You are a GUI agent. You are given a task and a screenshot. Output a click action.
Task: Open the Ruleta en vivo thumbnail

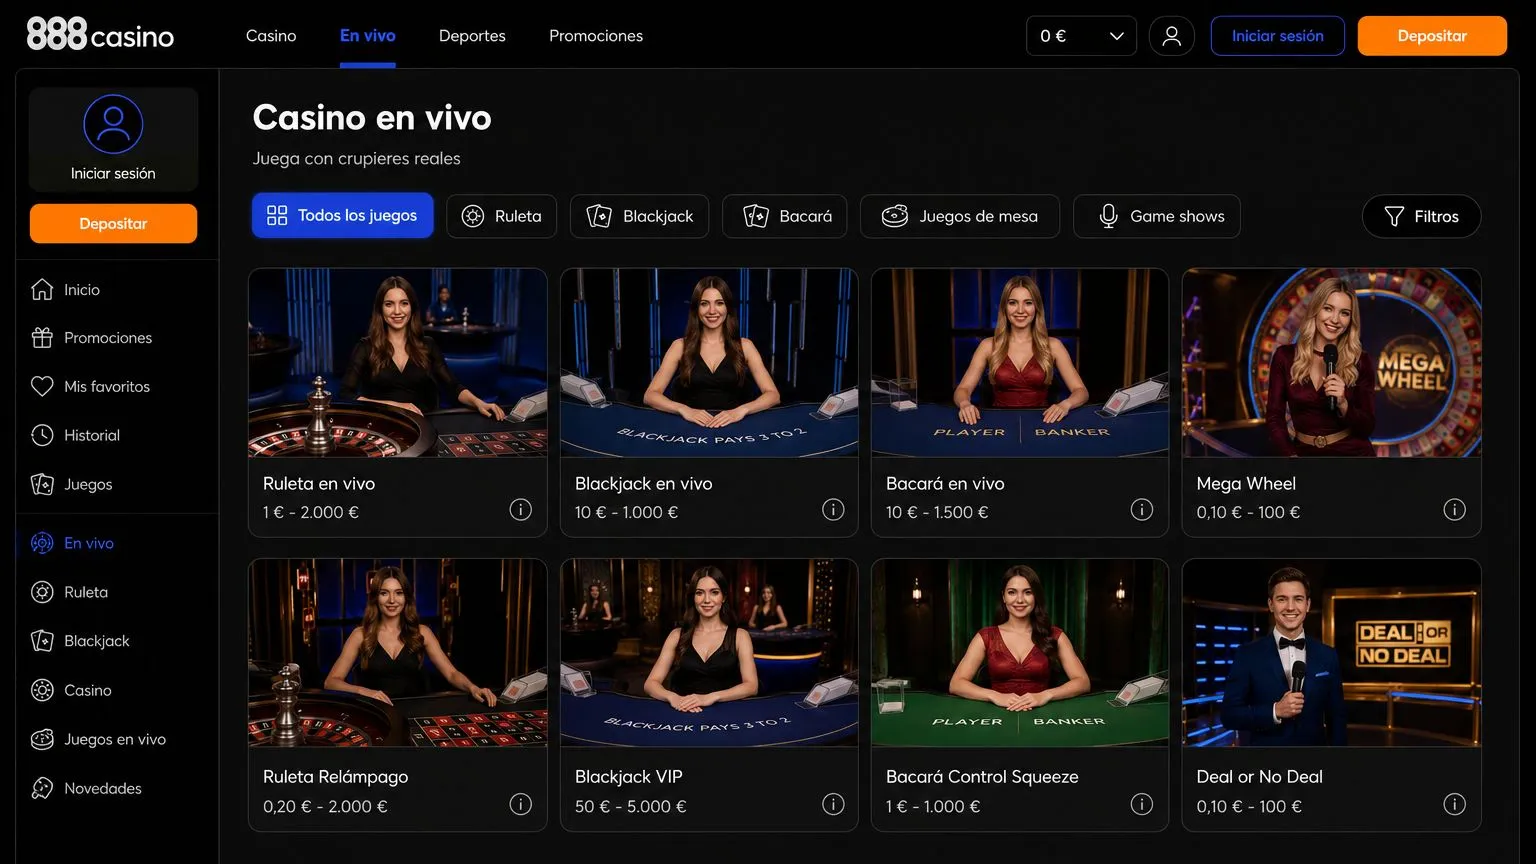398,363
